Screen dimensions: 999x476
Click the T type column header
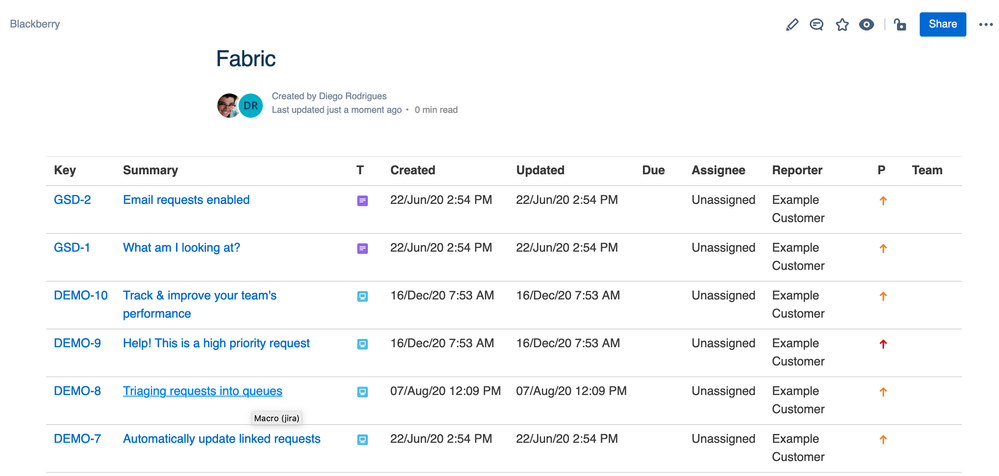click(x=360, y=170)
